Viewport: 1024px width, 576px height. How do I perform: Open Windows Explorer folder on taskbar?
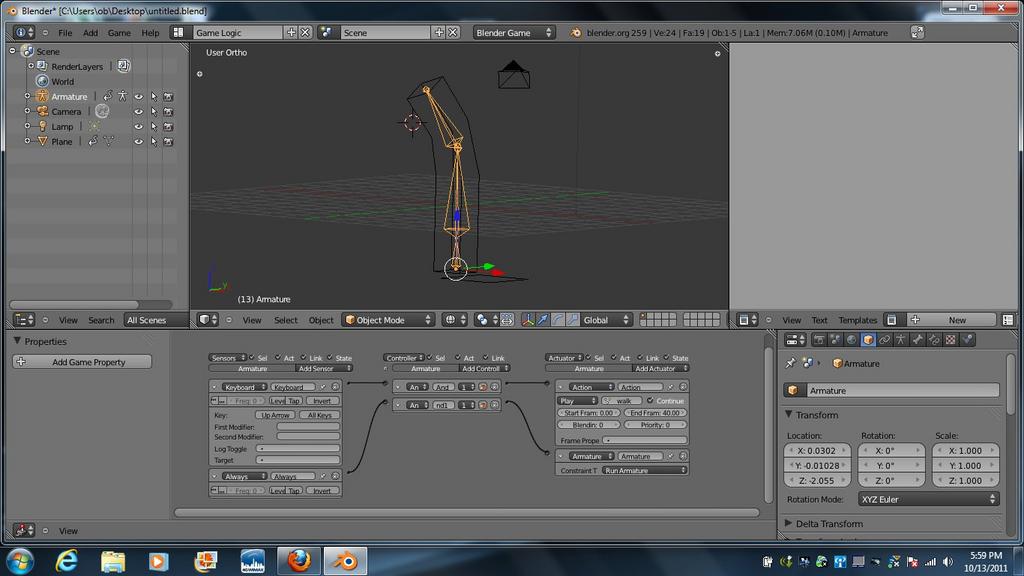tap(112, 560)
